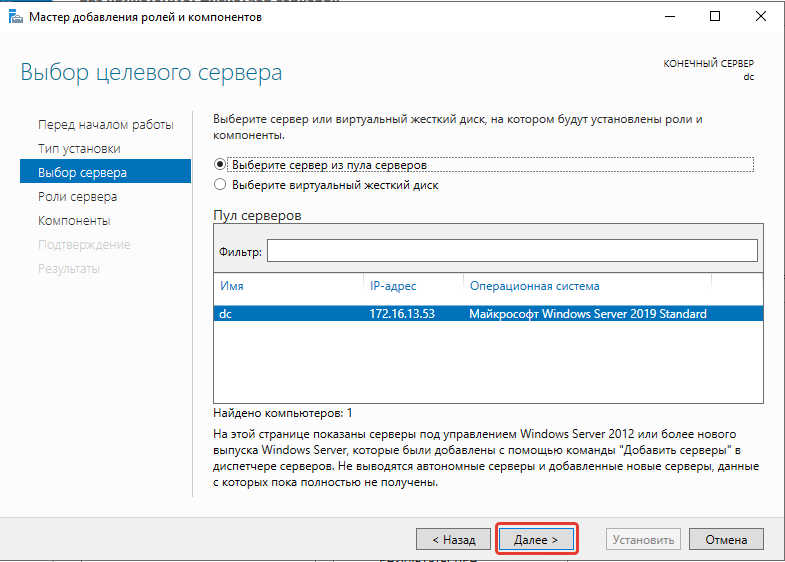Select server row dc in the pool

click(488, 314)
